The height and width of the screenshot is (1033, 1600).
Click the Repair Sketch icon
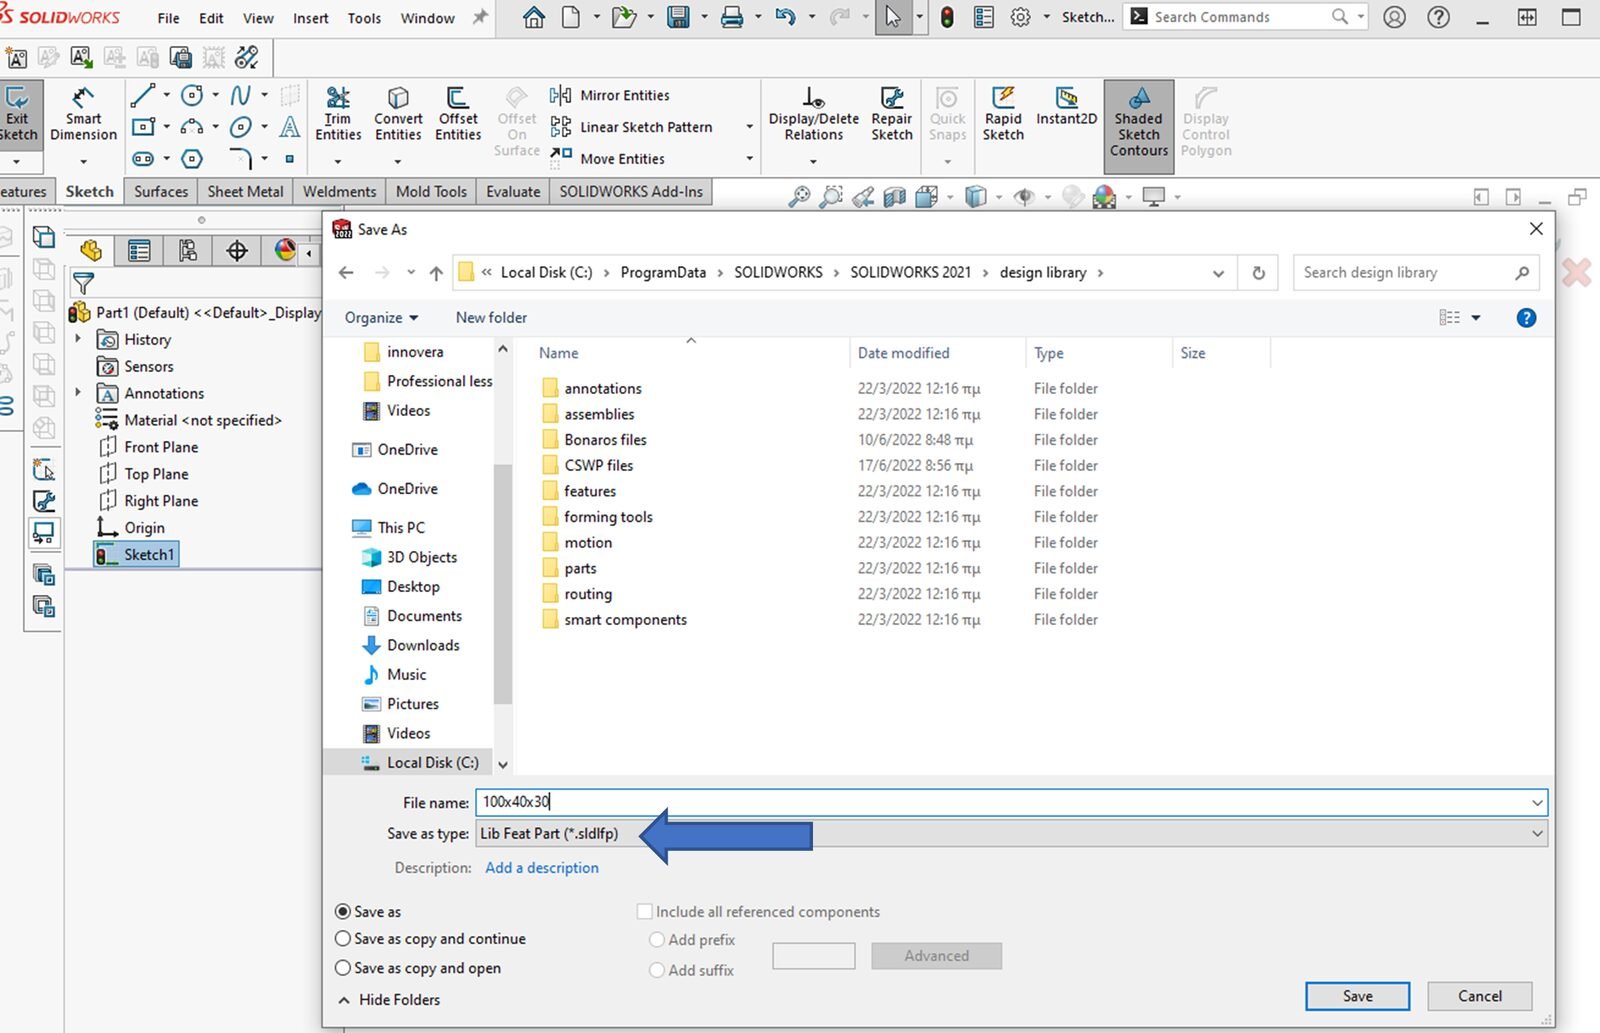(891, 113)
